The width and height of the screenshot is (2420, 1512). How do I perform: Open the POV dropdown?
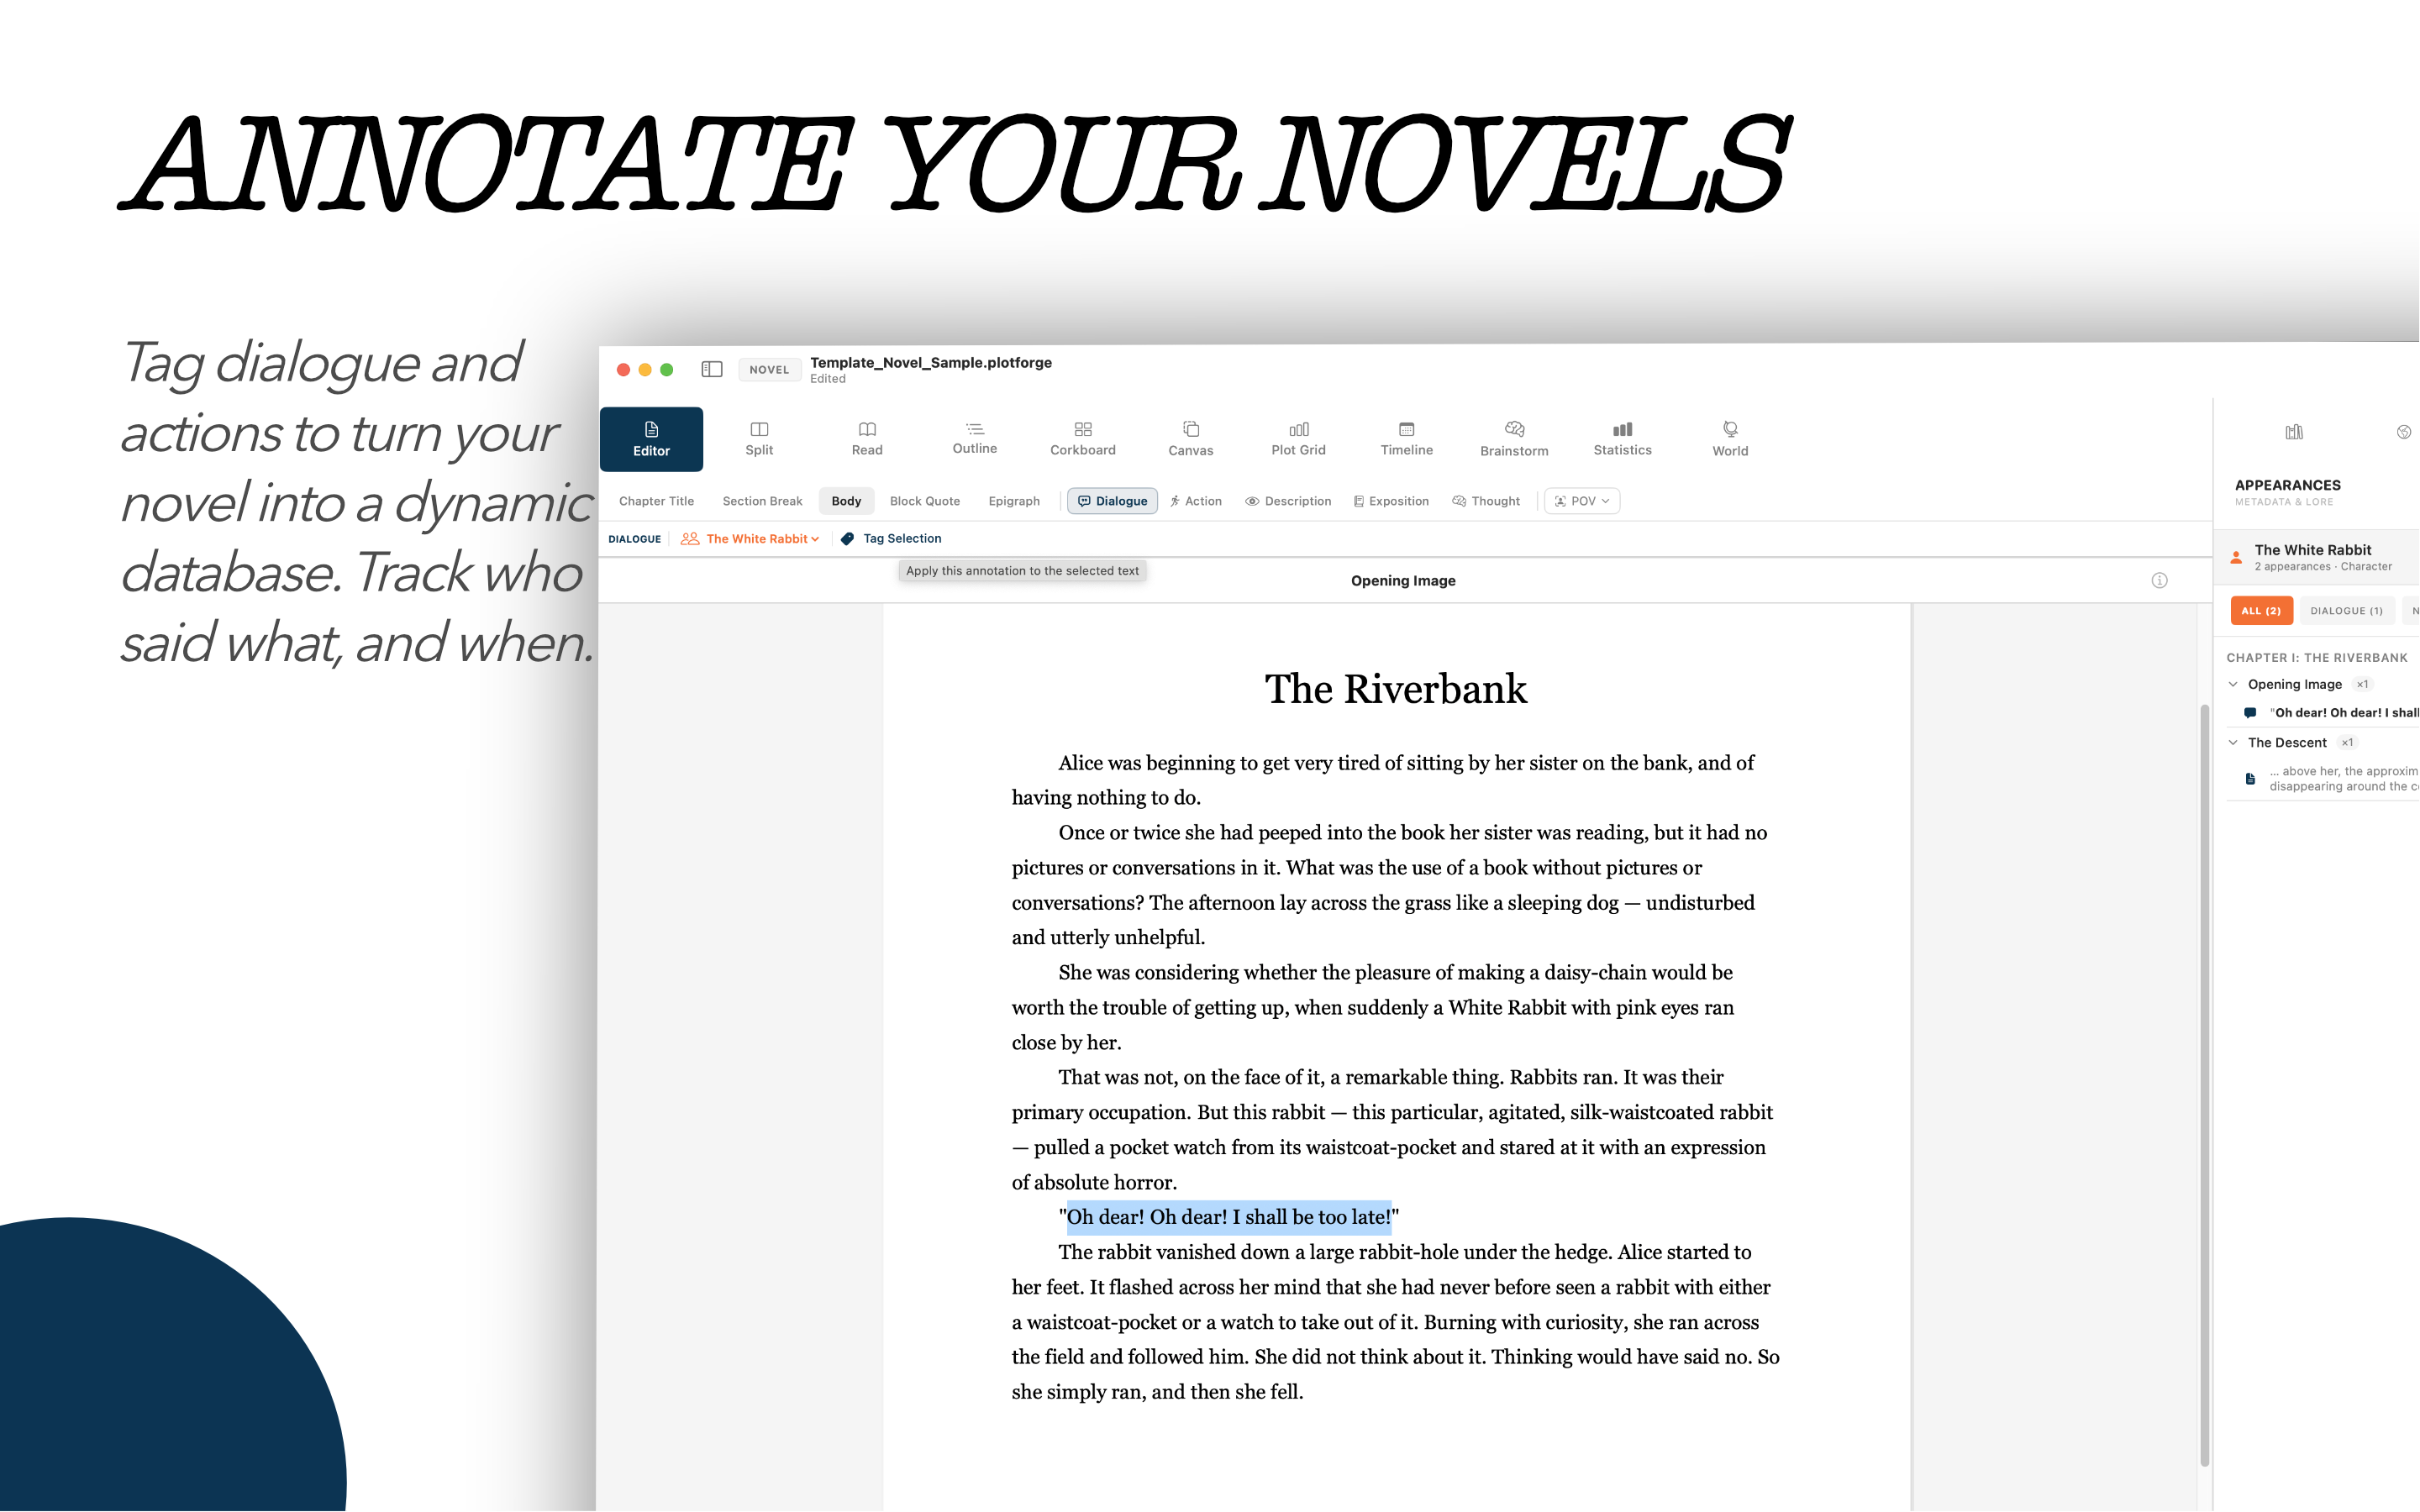click(1582, 501)
